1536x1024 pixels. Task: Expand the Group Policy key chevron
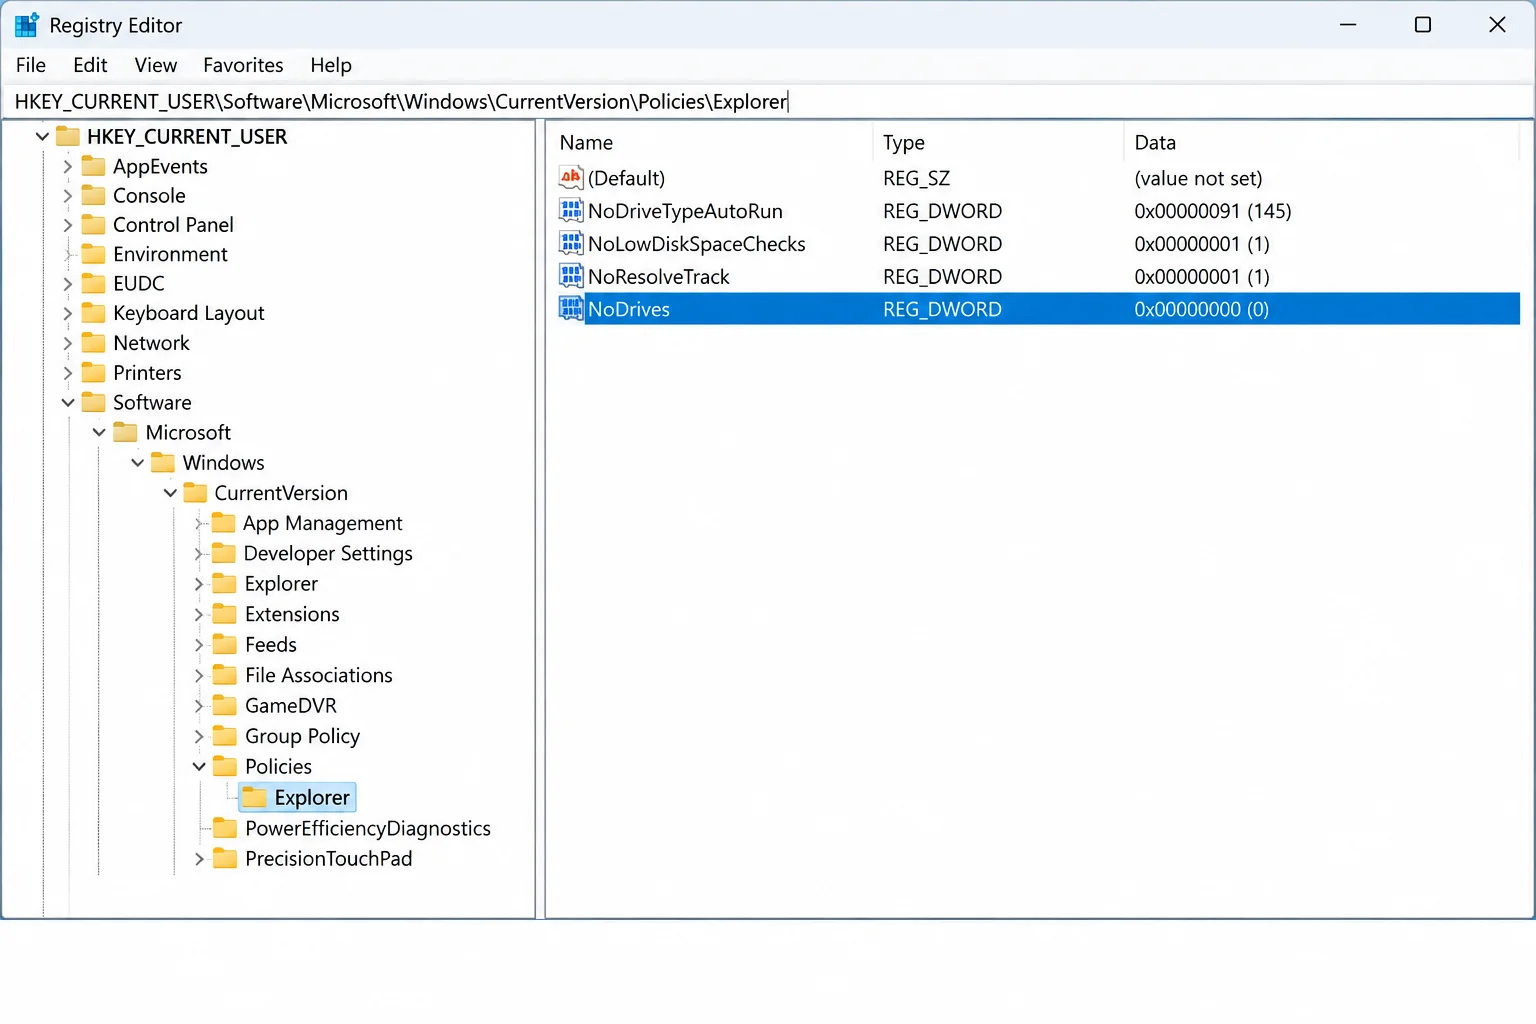coord(199,737)
